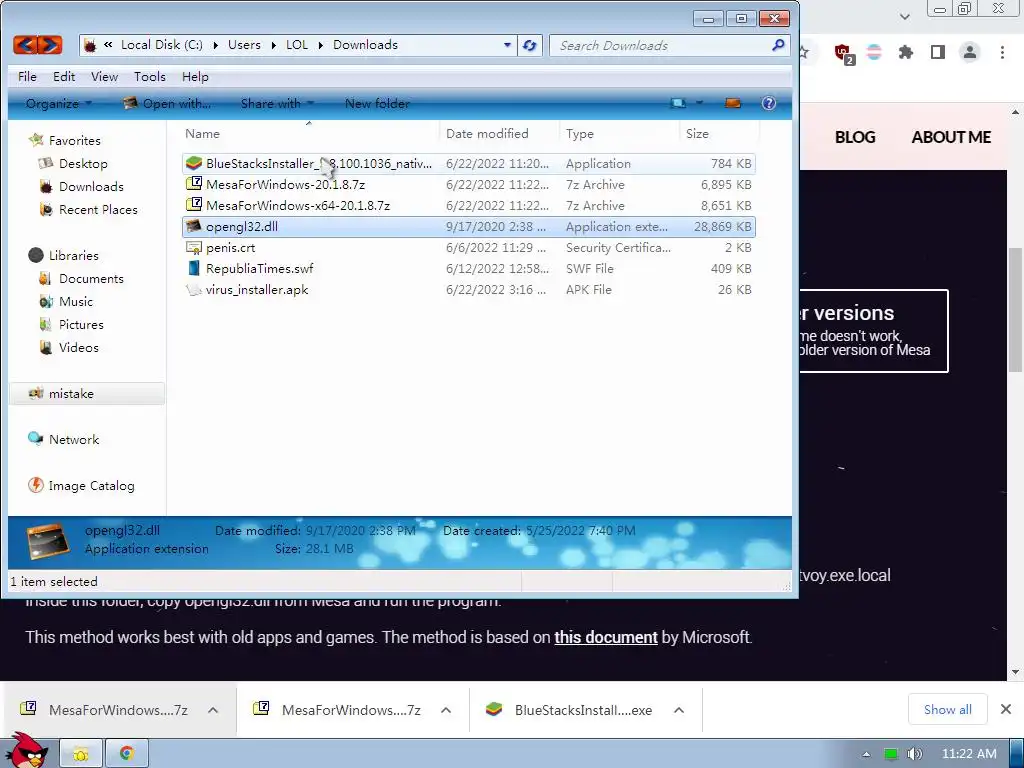Click Open with toolbar button

167,103
